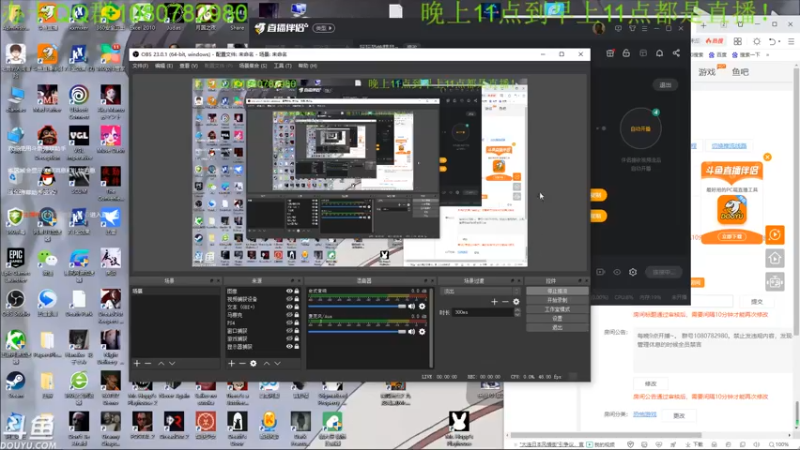The width and height of the screenshot is (800, 450).
Task: Click the duration 300ms stepper arrows
Action: click(517, 312)
